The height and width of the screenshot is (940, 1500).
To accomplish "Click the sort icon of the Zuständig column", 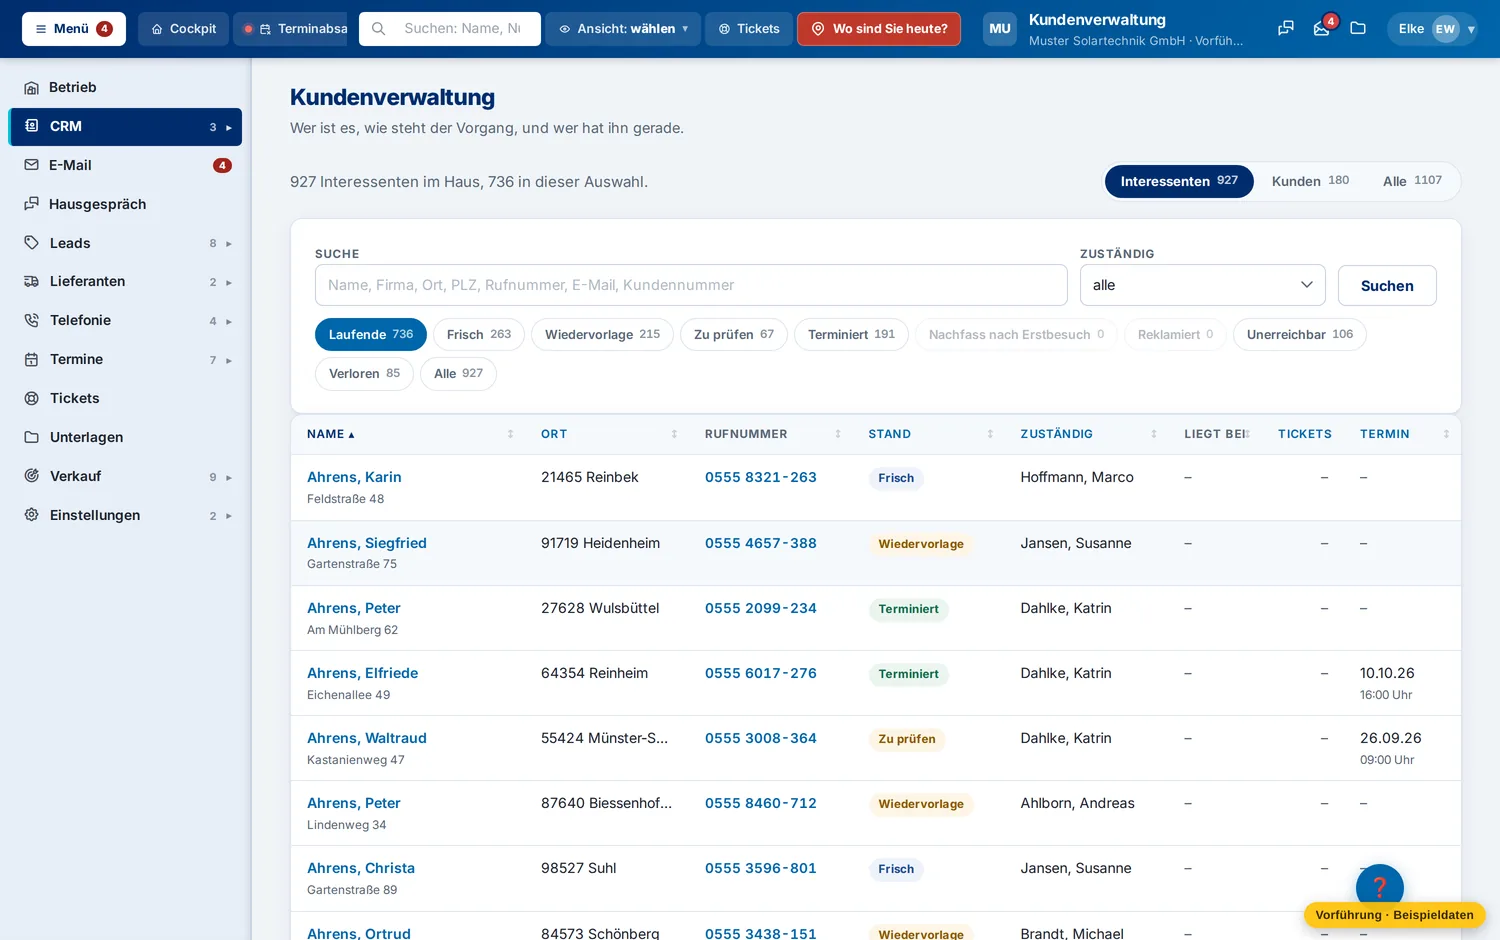I will coord(1154,434).
